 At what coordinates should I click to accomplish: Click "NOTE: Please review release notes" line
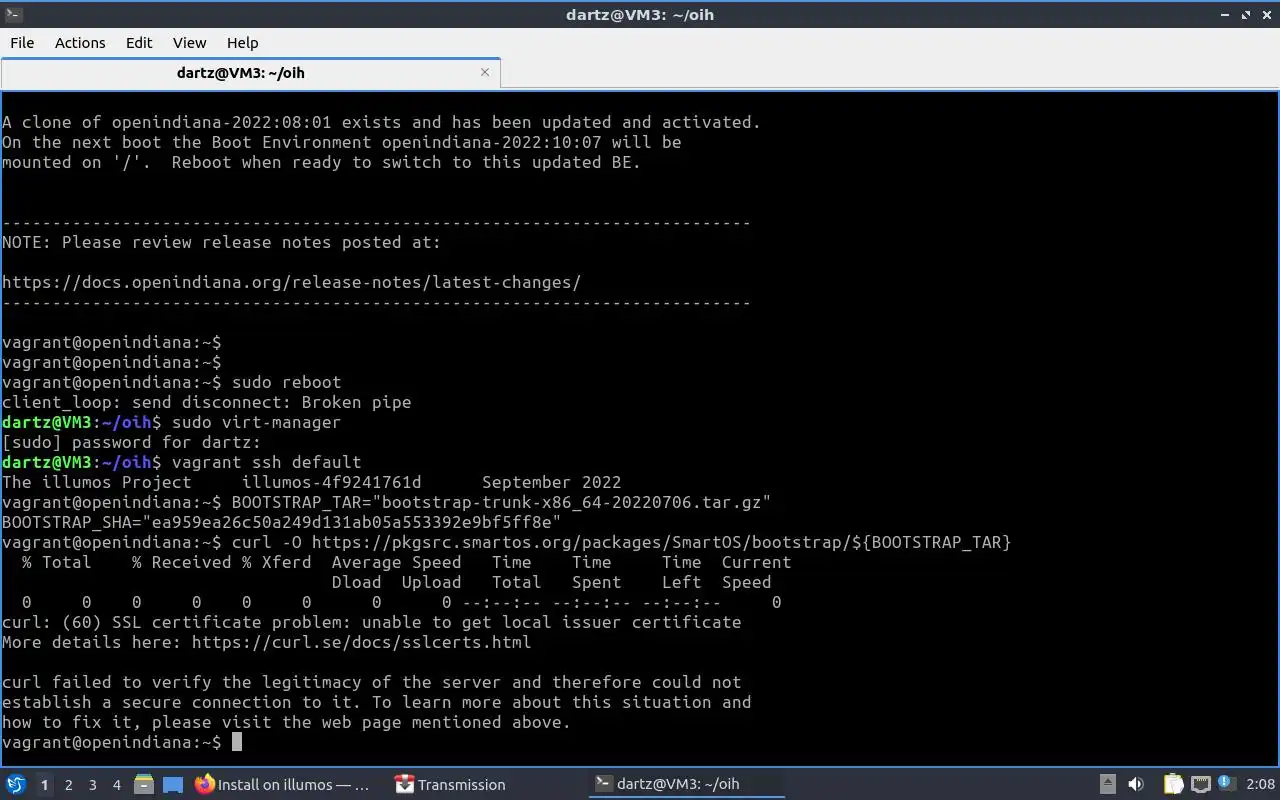pos(221,242)
